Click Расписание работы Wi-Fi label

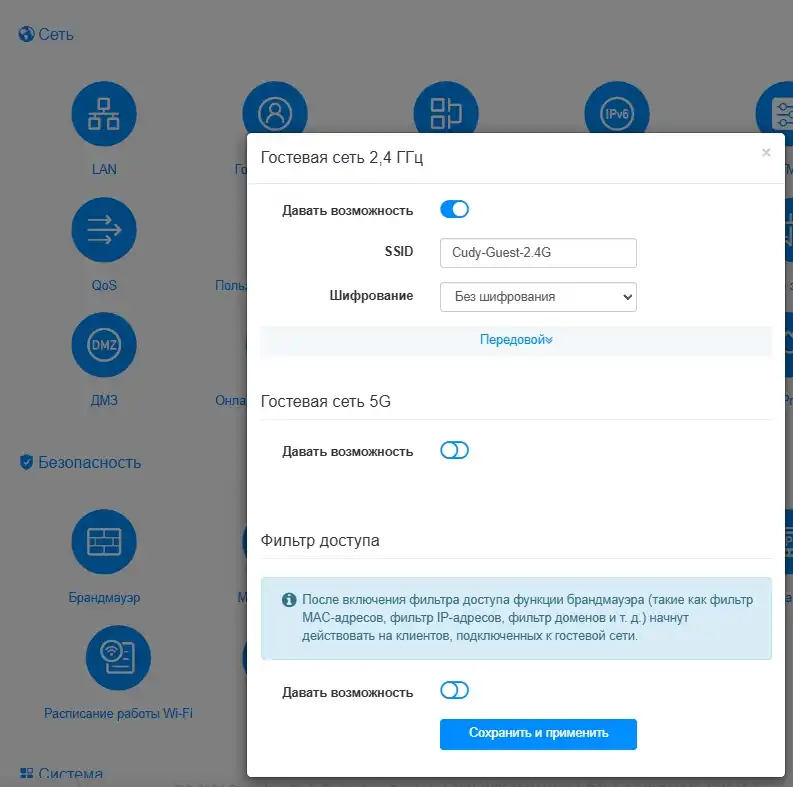point(118,713)
